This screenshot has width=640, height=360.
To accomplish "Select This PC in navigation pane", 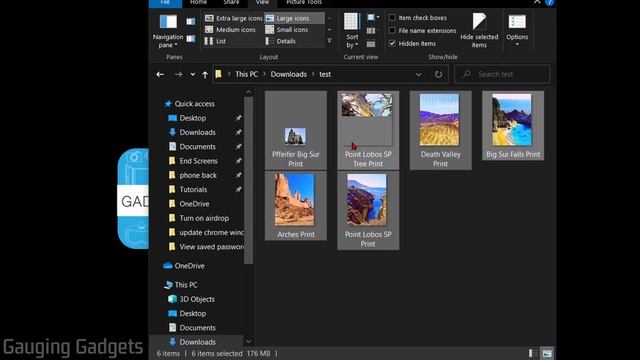I will tap(186, 284).
